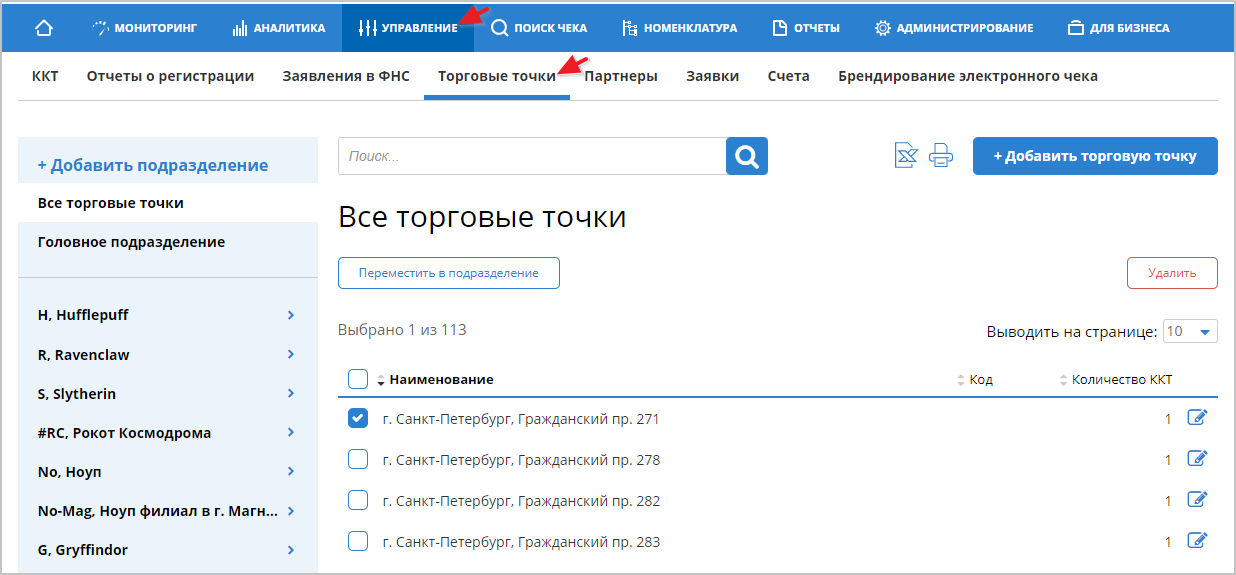Open edit for Гражданский пр. 282
The height and width of the screenshot is (575, 1236).
1197,500
